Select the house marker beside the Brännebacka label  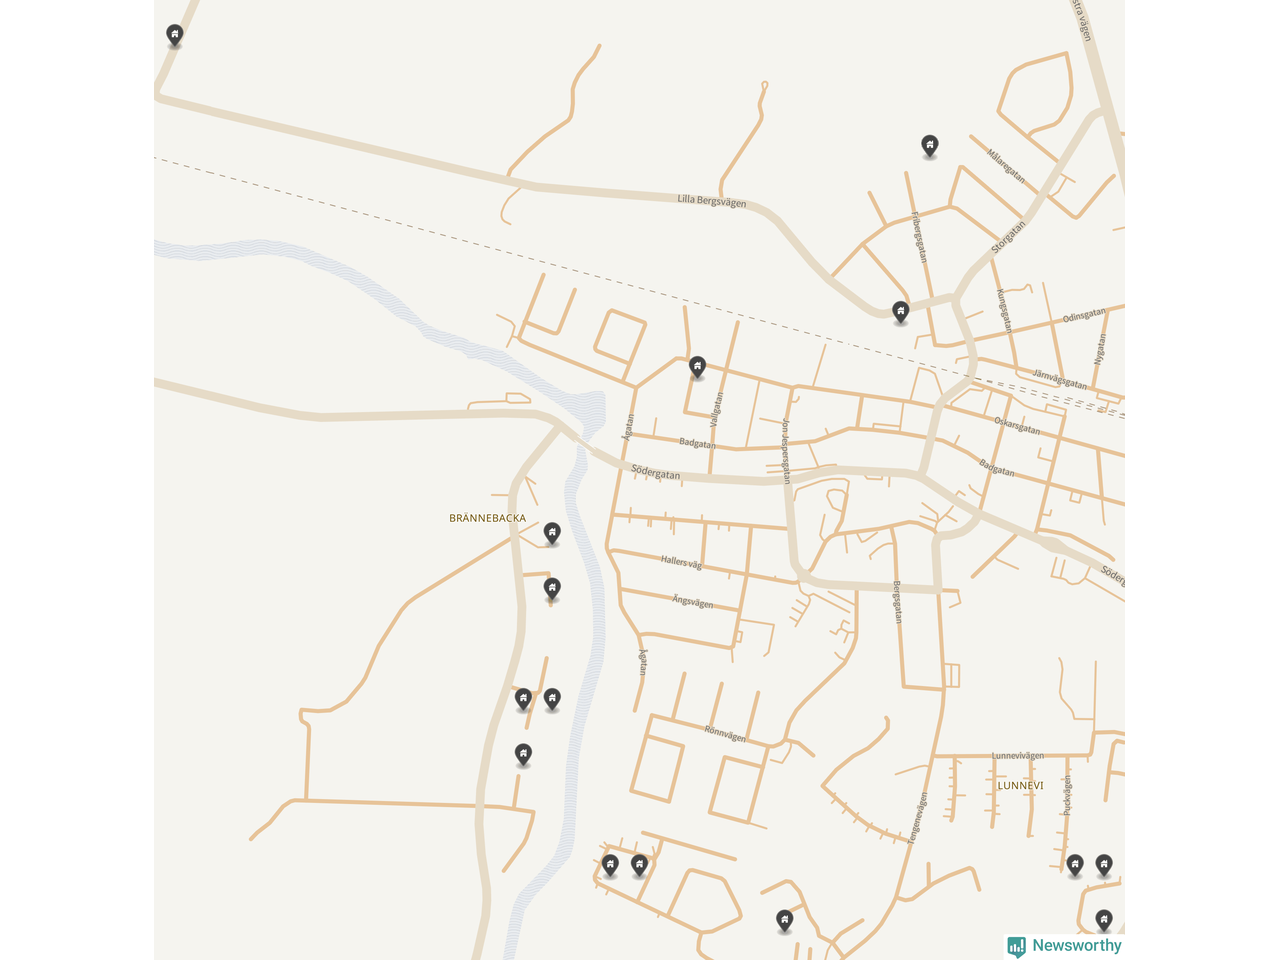[x=552, y=534]
